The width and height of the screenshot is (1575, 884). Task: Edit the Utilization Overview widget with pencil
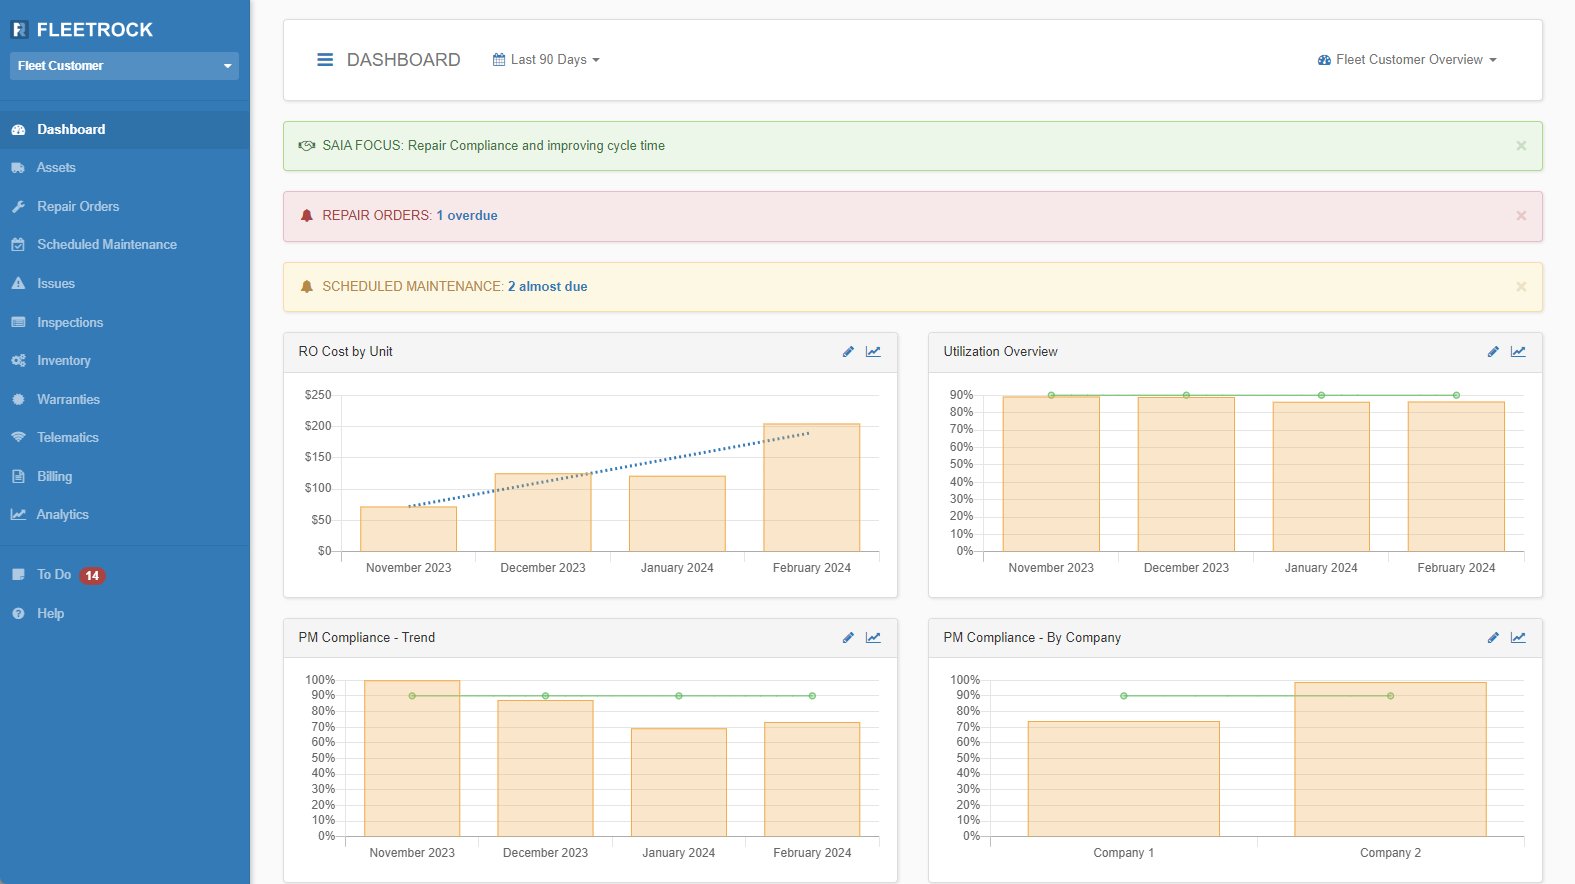click(1493, 352)
